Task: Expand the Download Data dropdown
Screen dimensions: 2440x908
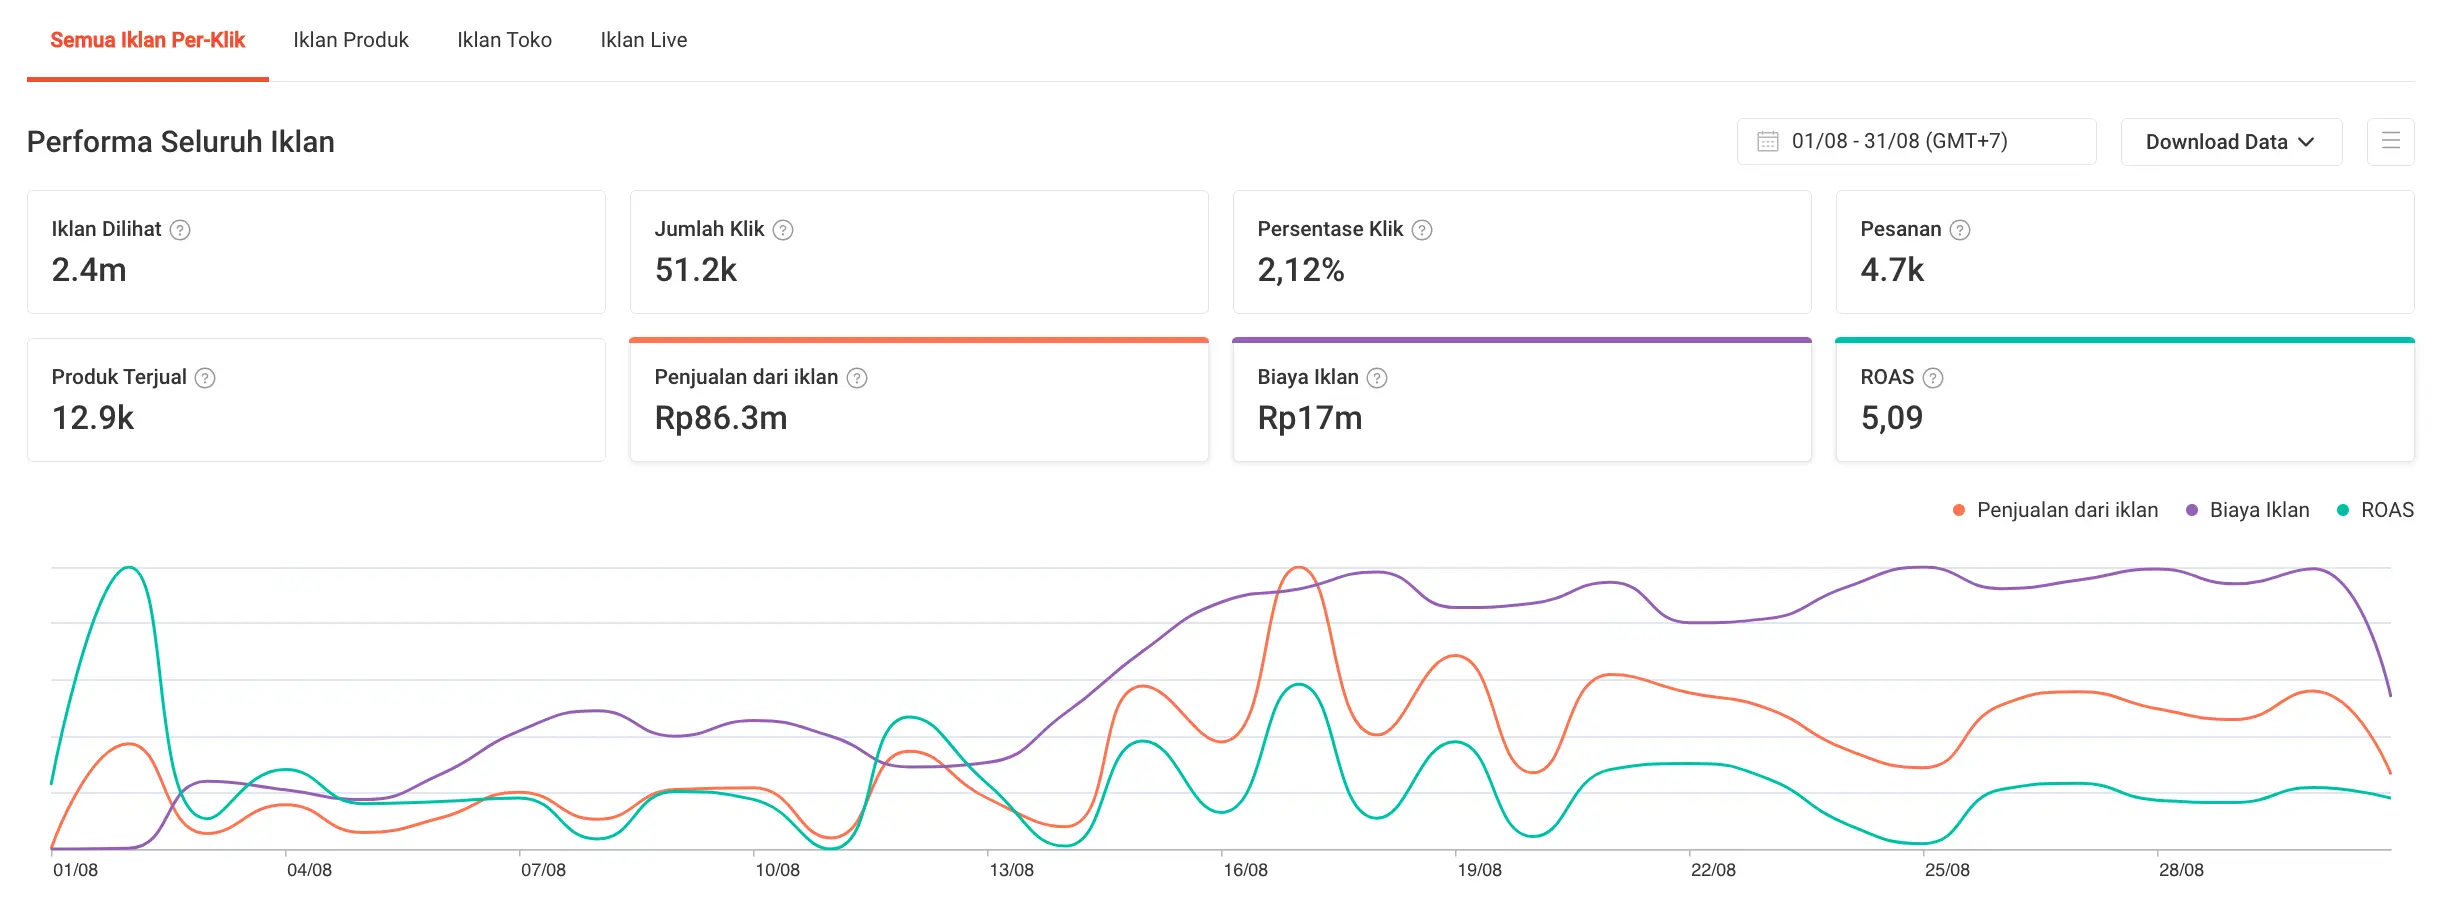Action: (2230, 142)
